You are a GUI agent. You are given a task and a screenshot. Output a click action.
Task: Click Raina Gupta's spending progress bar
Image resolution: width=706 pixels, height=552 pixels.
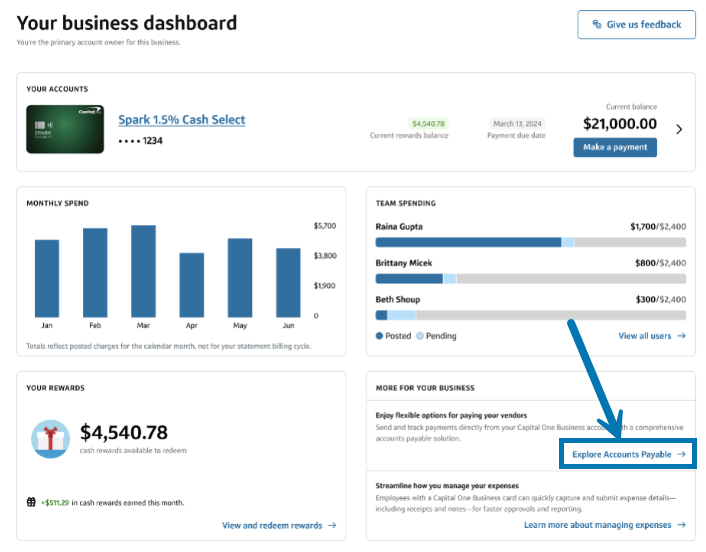530,242
